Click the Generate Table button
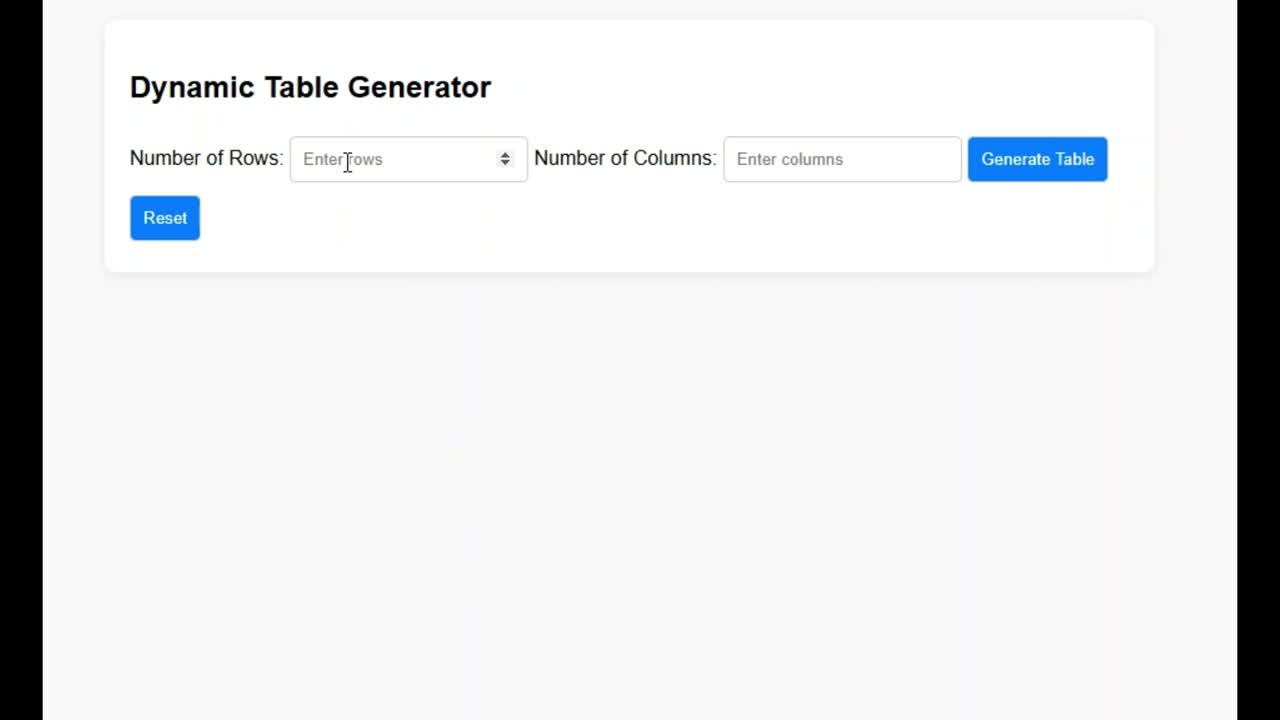 pyautogui.click(x=1037, y=159)
